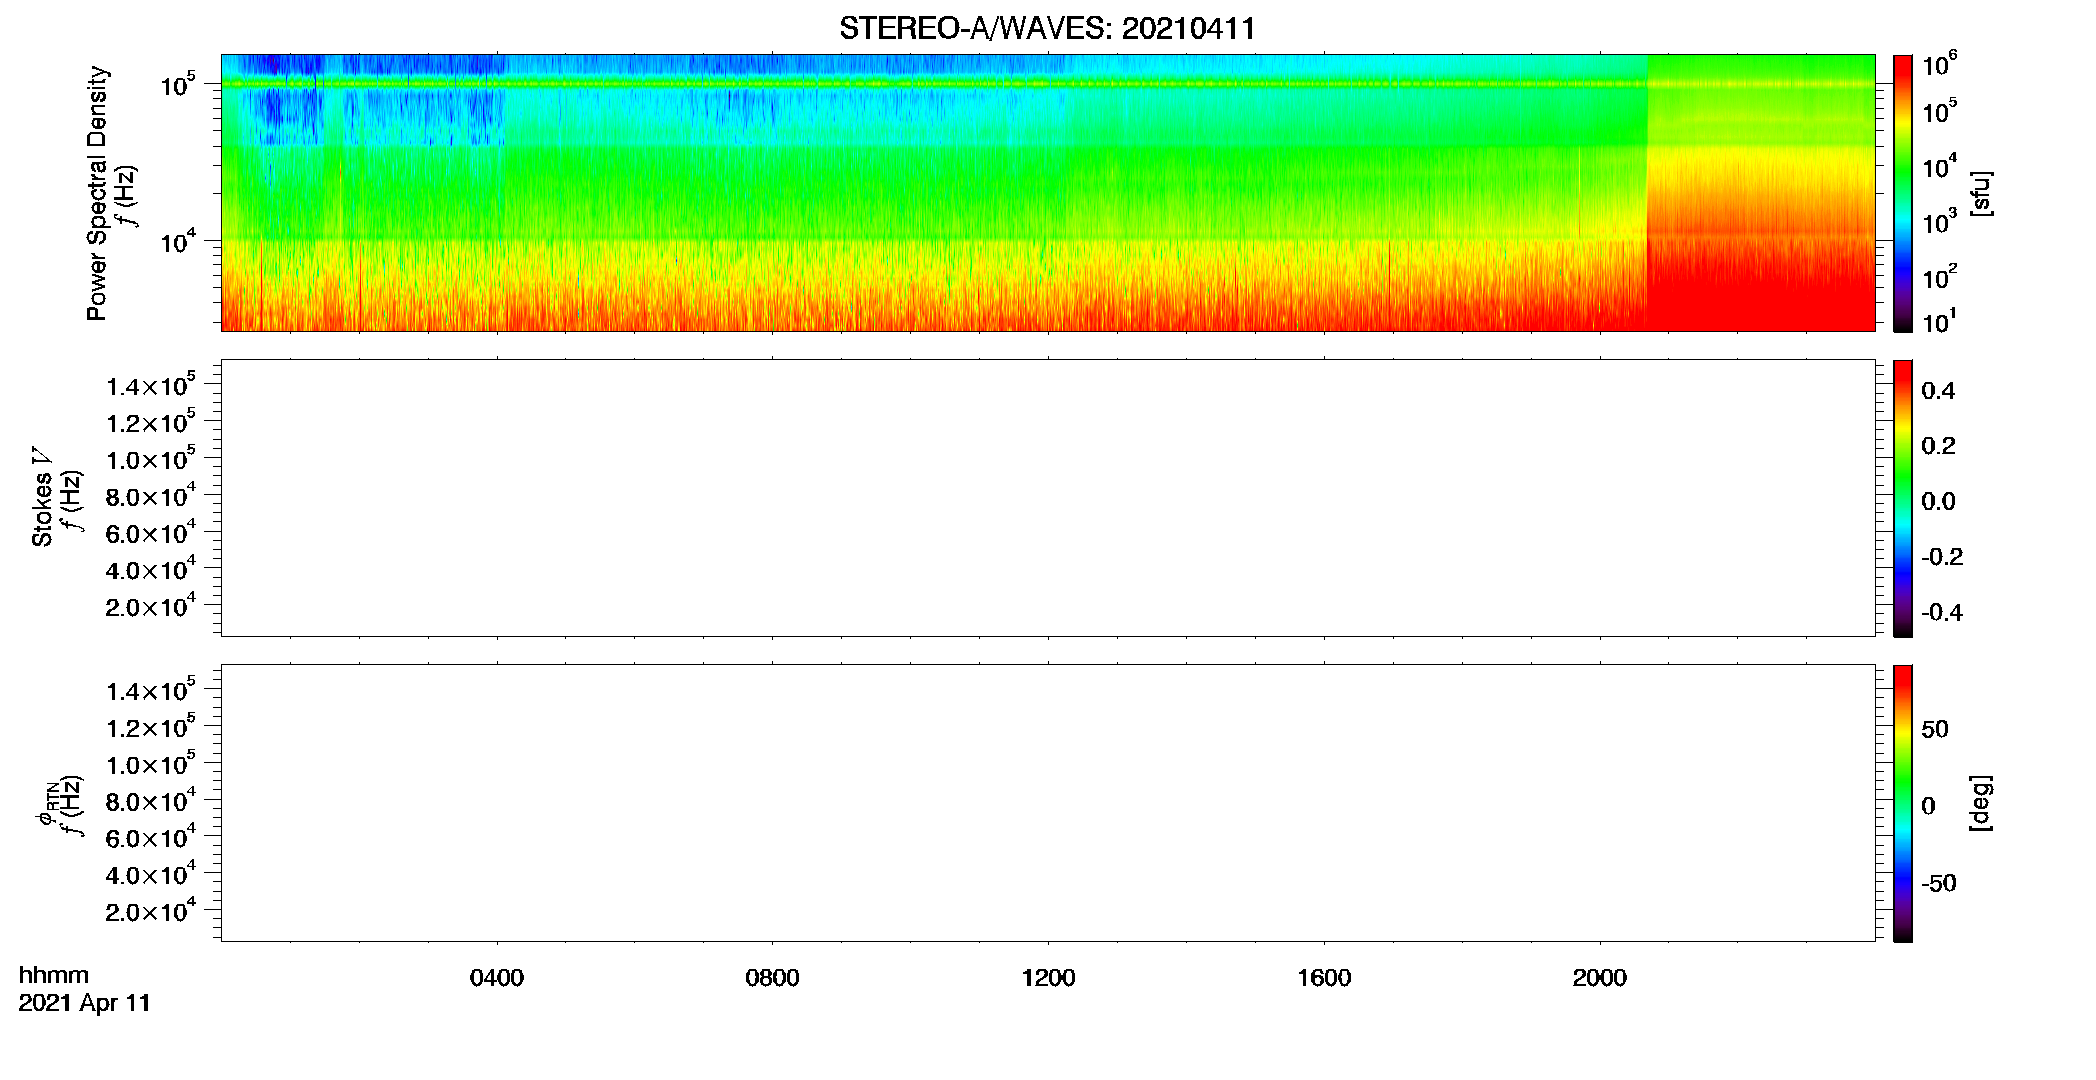Click the Power Spectral Density axis label
Screen dimensions: 2096x1080
tap(97, 193)
